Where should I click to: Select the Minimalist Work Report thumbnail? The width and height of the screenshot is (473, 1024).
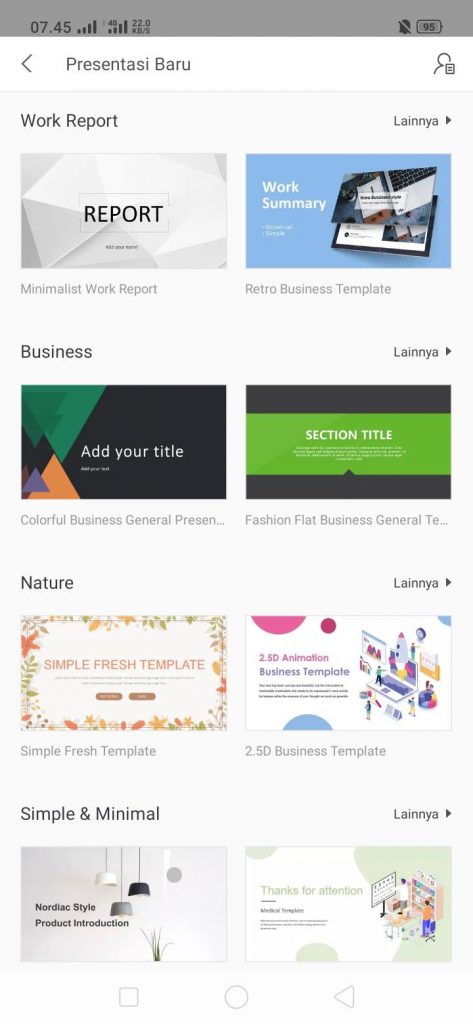point(124,211)
